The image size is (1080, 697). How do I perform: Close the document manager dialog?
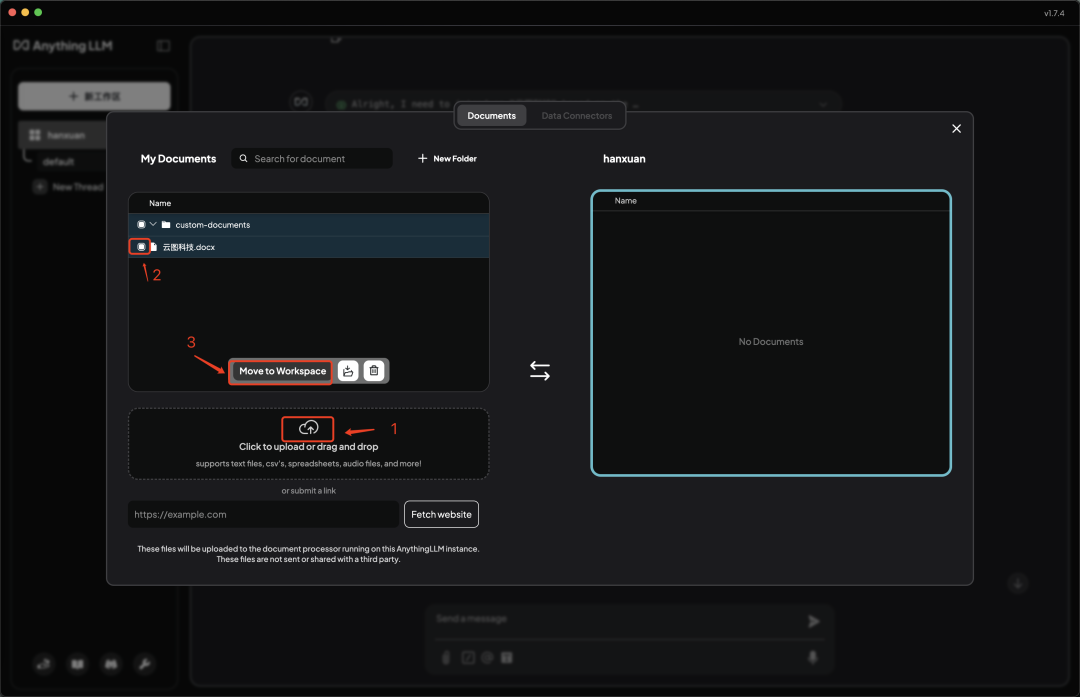pyautogui.click(x=956, y=129)
